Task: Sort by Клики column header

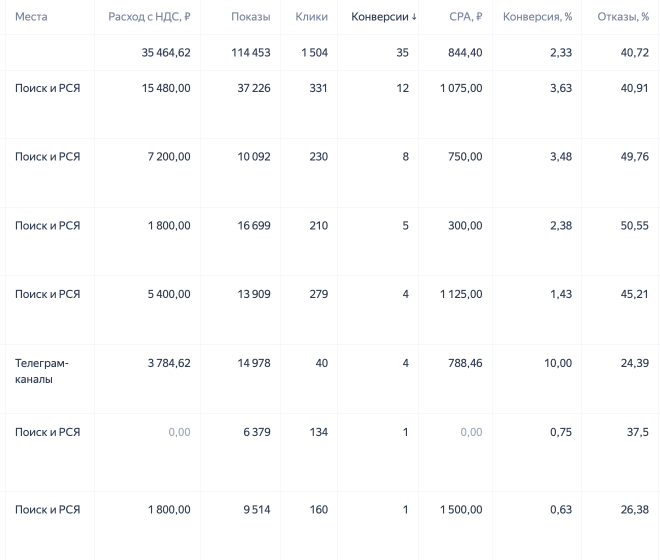Action: click(x=311, y=17)
